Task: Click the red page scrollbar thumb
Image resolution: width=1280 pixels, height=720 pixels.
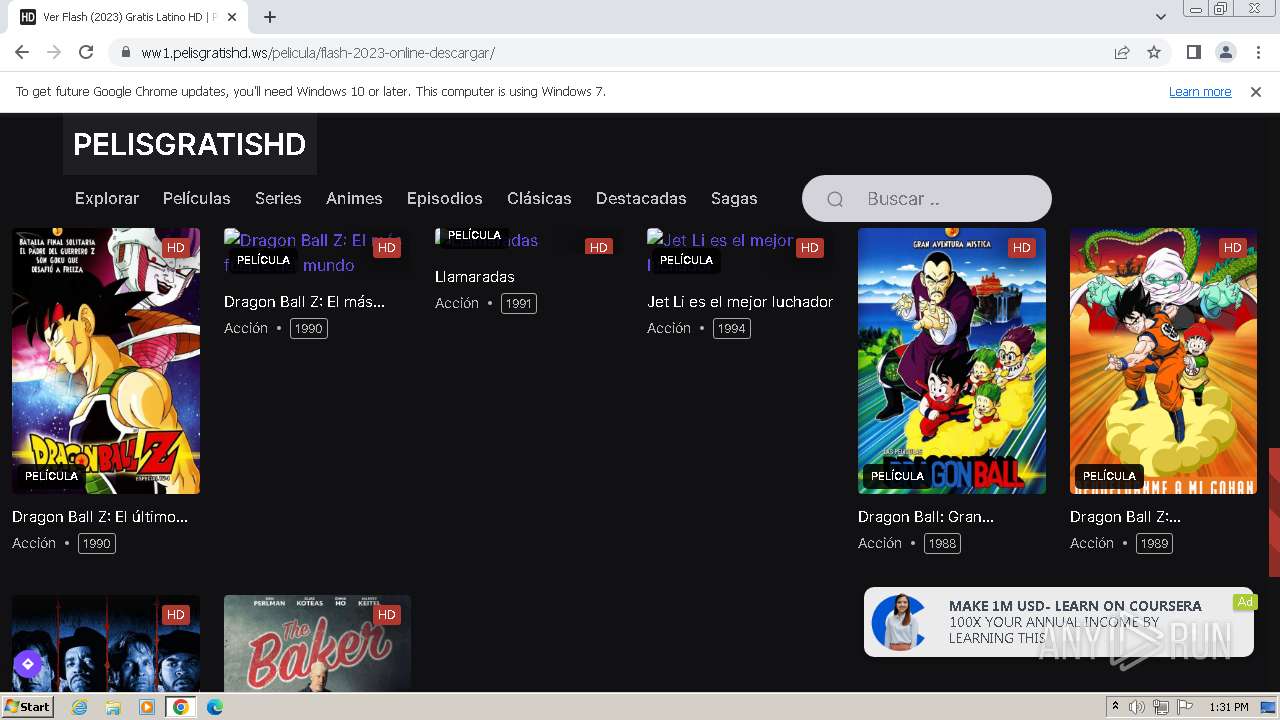Action: [x=1274, y=512]
